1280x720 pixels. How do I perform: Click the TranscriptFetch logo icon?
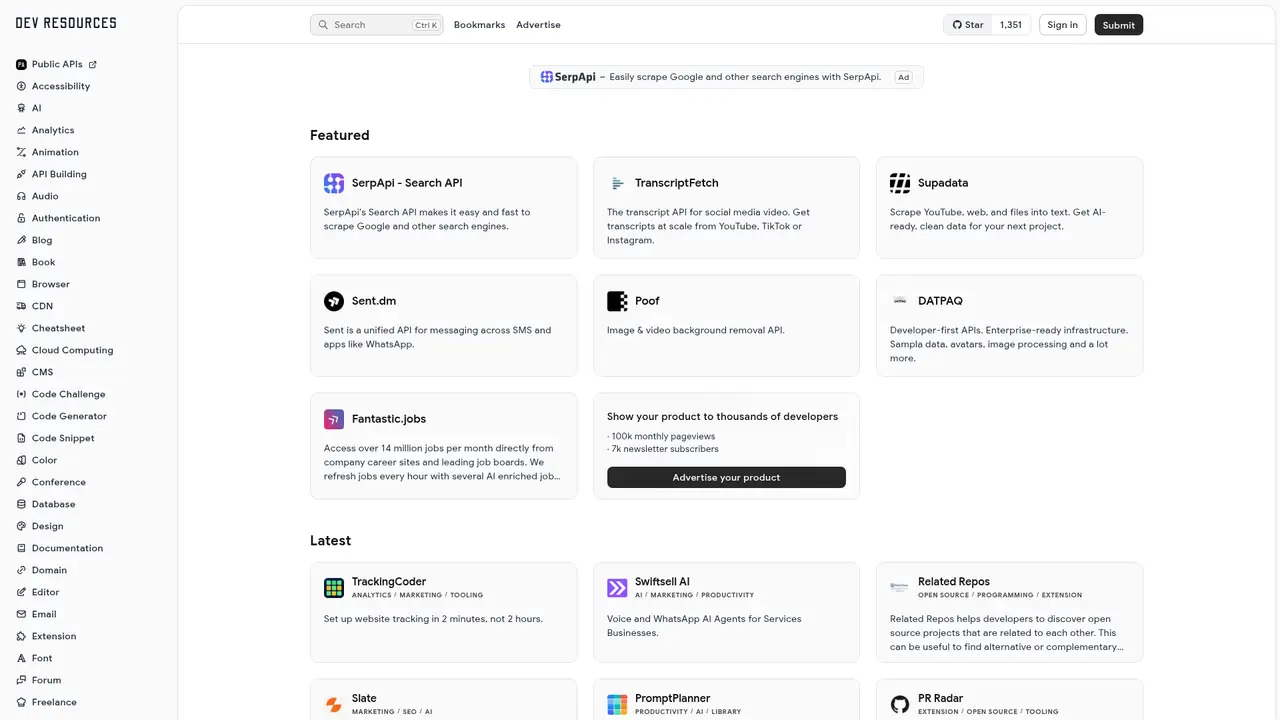point(617,183)
